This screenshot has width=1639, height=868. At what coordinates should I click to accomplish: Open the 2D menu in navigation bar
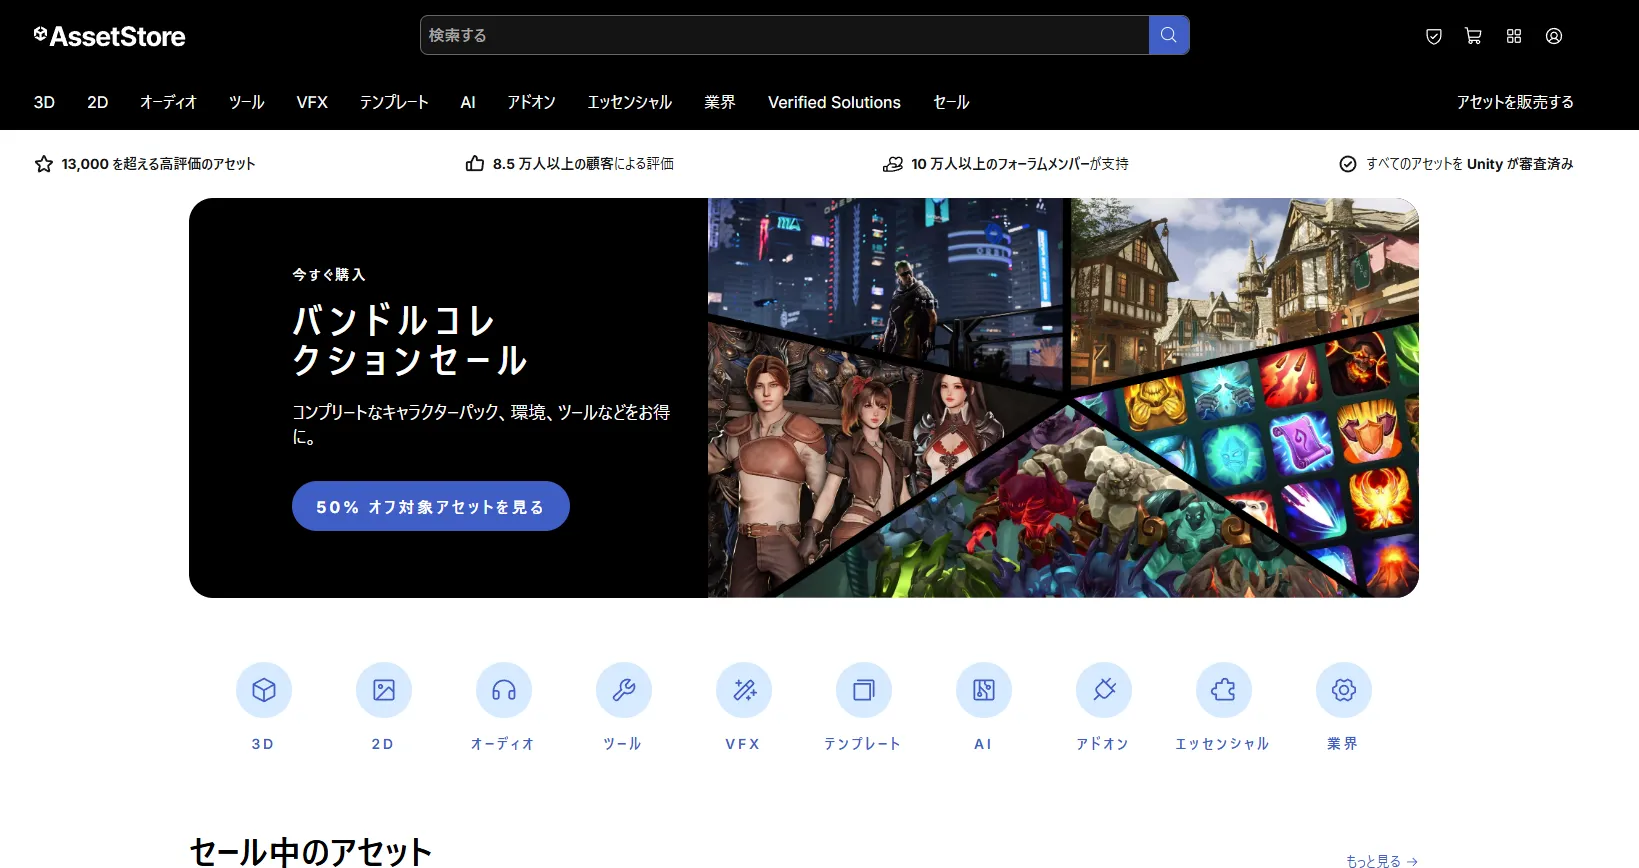97,102
